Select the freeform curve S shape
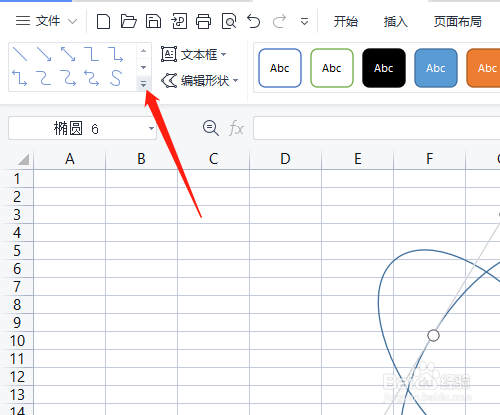This screenshot has height=415, width=500. pos(116,78)
